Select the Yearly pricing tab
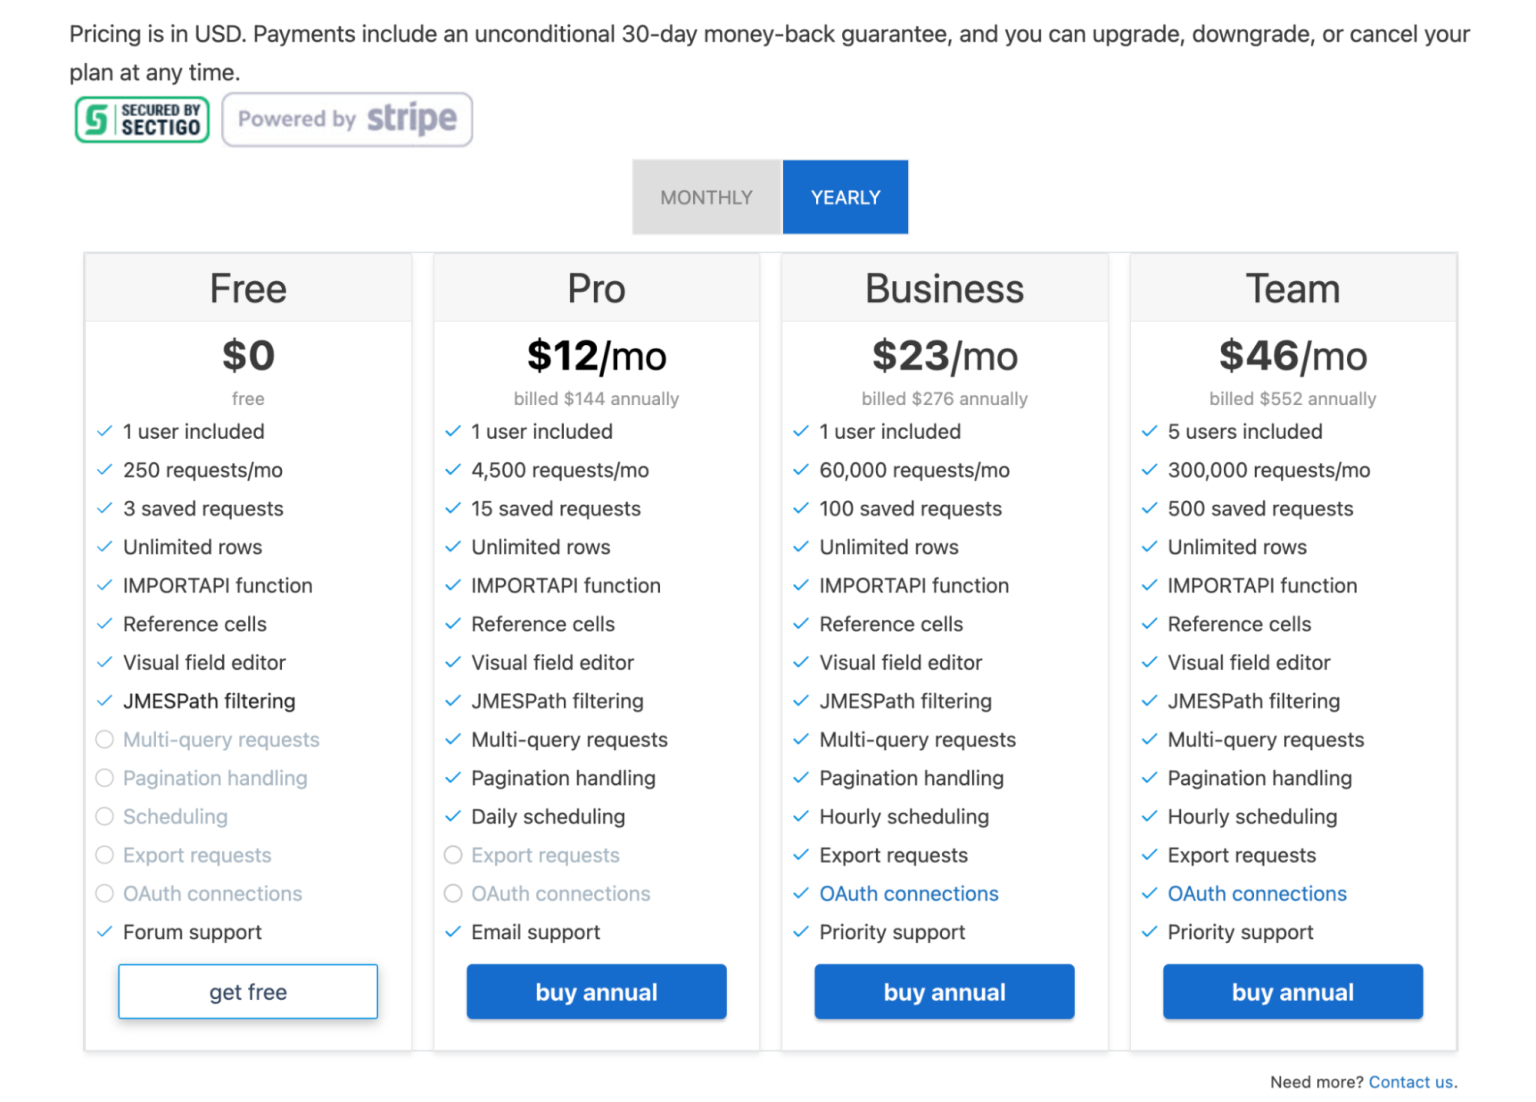Image resolution: width=1536 pixels, height=1102 pixels. click(x=845, y=197)
